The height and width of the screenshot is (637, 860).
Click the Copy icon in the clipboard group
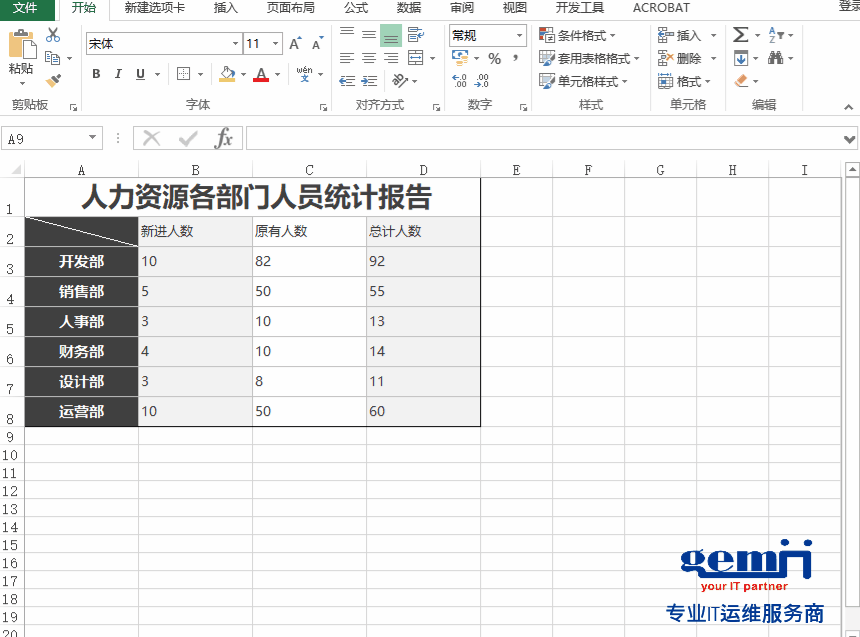53,57
